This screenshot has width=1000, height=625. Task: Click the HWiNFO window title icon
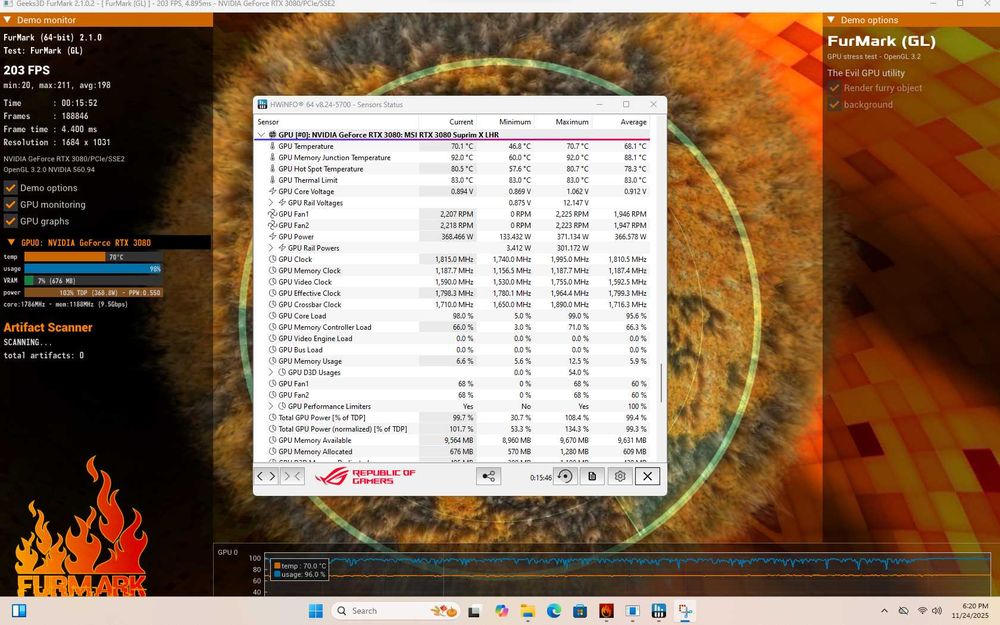(x=262, y=105)
